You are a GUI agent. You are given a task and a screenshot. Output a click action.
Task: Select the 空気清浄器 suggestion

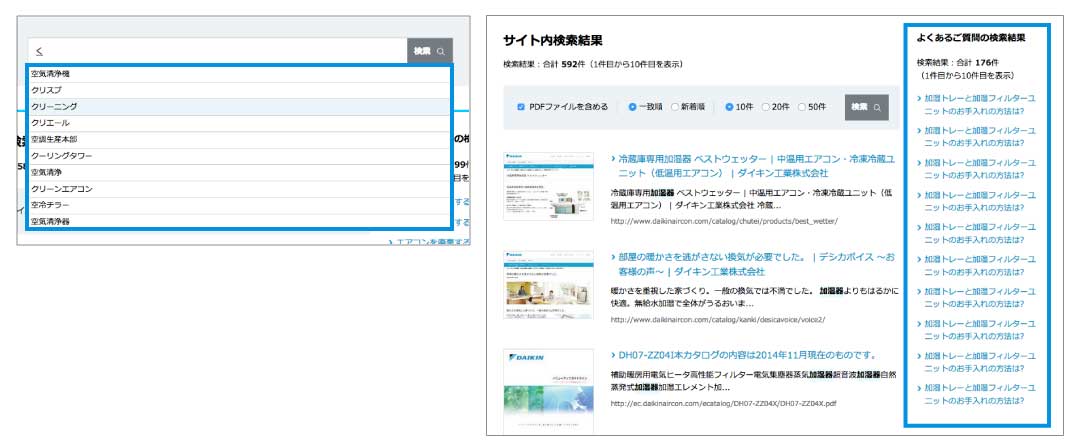tap(239, 221)
